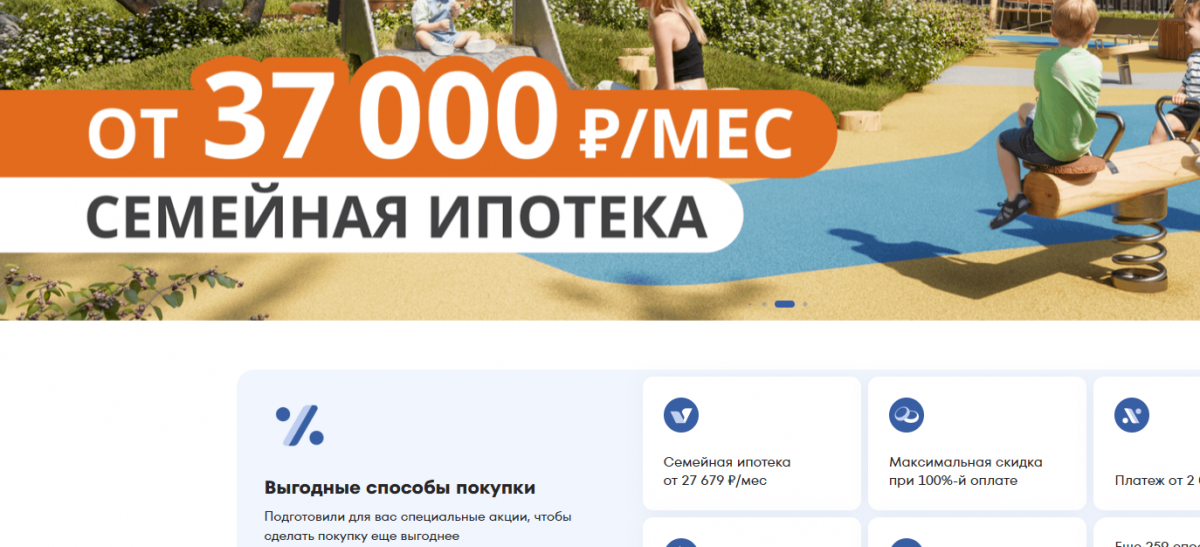The width and height of the screenshot is (1200, 547).
Task: Click the icon above Платеж от 2 card
Action: (1132, 414)
